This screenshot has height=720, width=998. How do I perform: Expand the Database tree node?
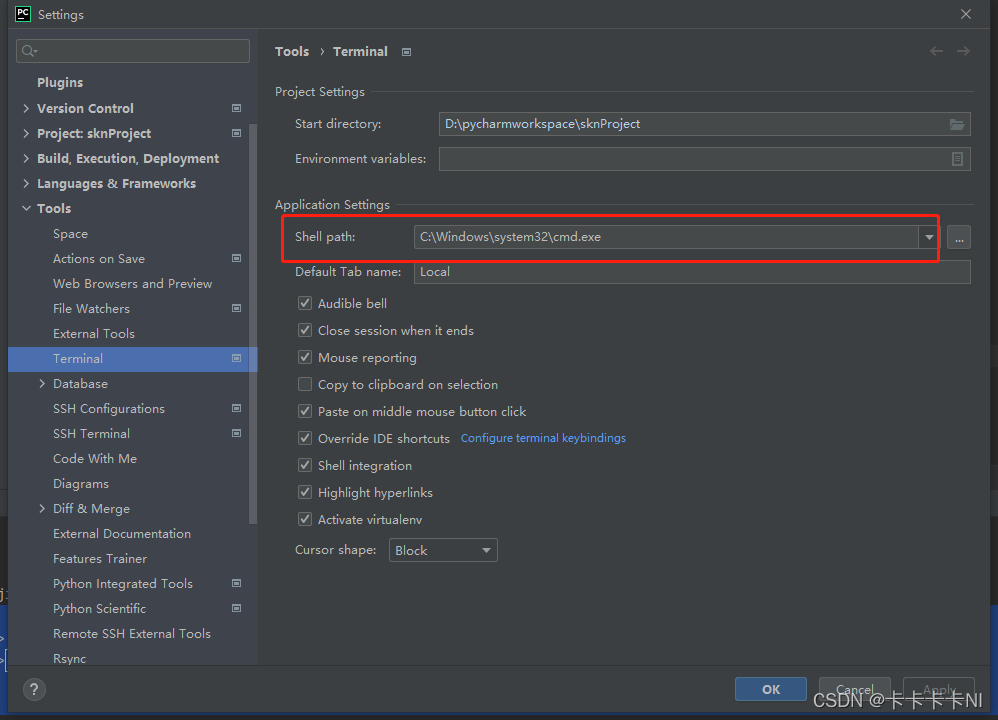coord(41,383)
